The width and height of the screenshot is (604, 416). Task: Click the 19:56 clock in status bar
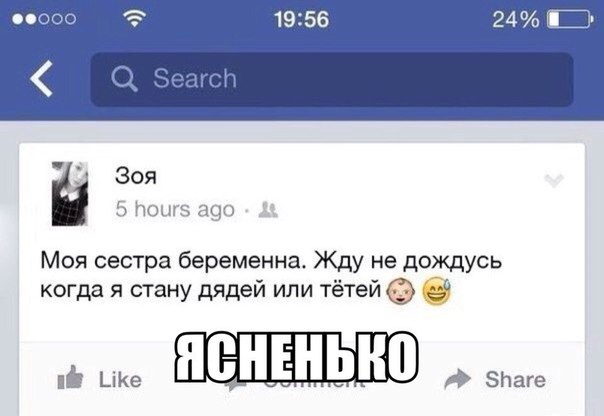[x=301, y=19]
